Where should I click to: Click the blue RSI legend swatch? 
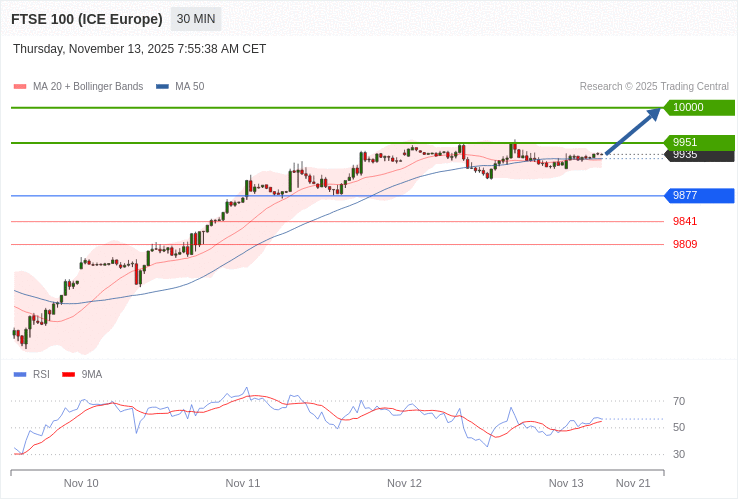[x=20, y=375]
